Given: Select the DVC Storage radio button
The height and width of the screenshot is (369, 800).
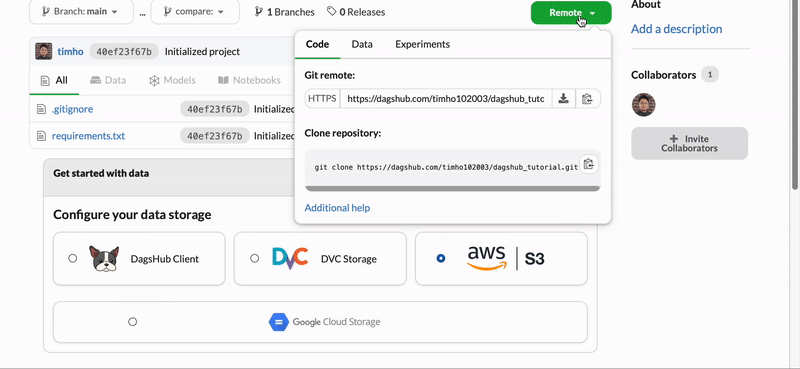Looking at the screenshot, I should click(255, 258).
